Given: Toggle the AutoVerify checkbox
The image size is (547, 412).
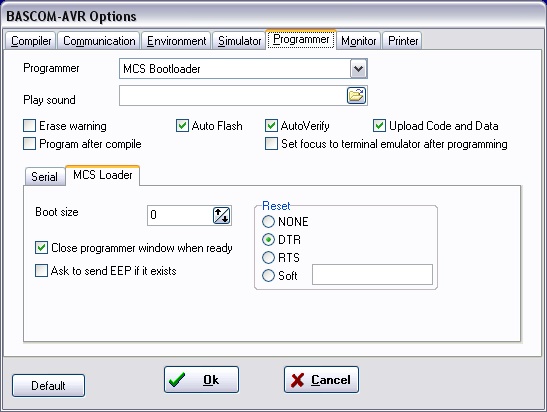Looking at the screenshot, I should (271, 126).
